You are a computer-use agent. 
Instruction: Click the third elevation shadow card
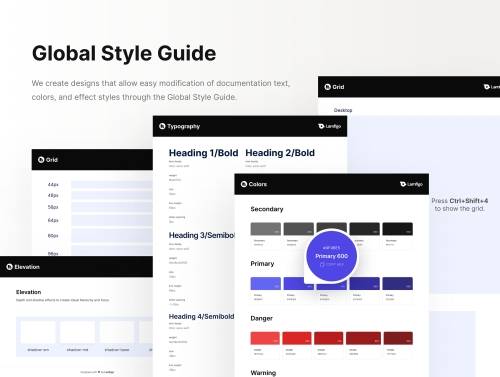[x=117, y=332]
